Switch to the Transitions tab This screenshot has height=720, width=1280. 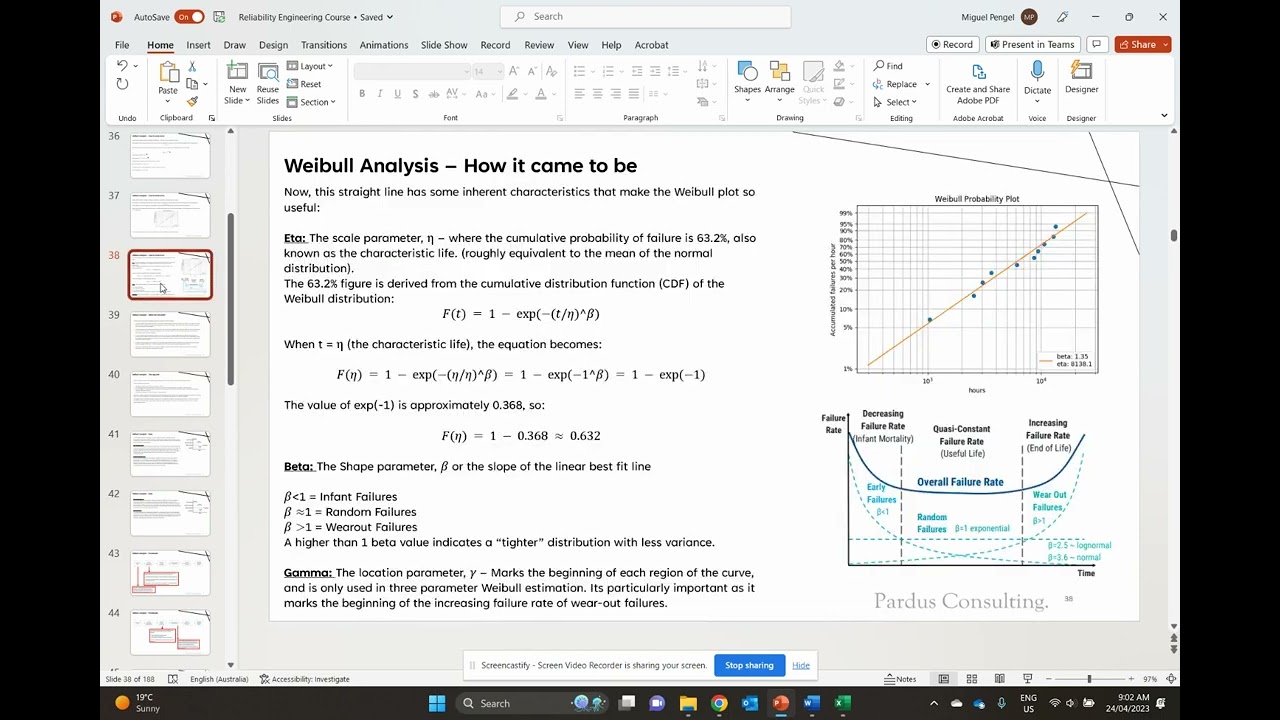[x=324, y=45]
